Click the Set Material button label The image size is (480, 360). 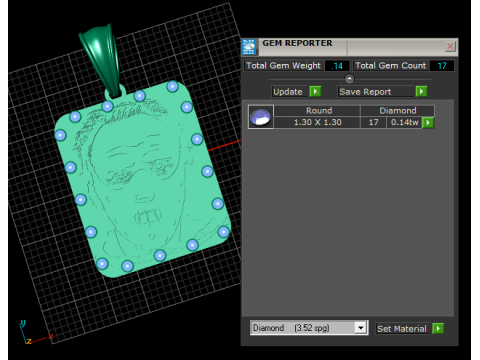(x=402, y=329)
